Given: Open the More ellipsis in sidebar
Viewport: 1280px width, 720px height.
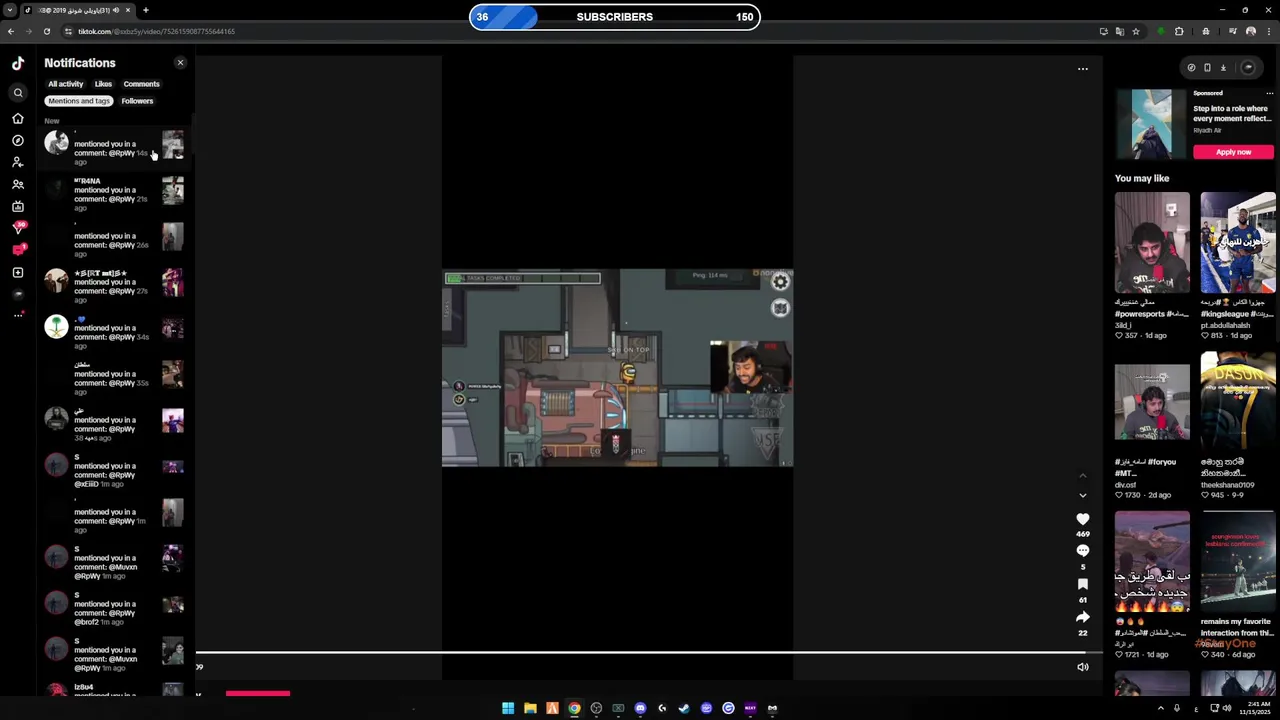Looking at the screenshot, I should (18, 315).
